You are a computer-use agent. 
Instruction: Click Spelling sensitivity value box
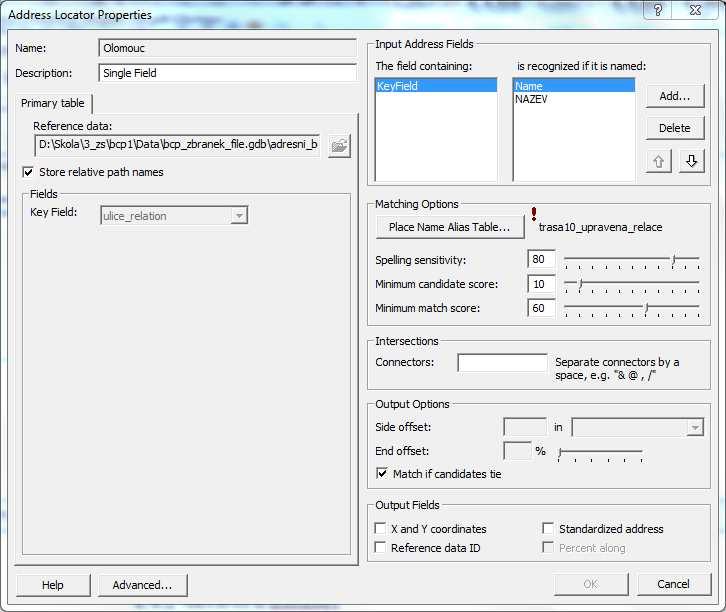click(x=541, y=259)
